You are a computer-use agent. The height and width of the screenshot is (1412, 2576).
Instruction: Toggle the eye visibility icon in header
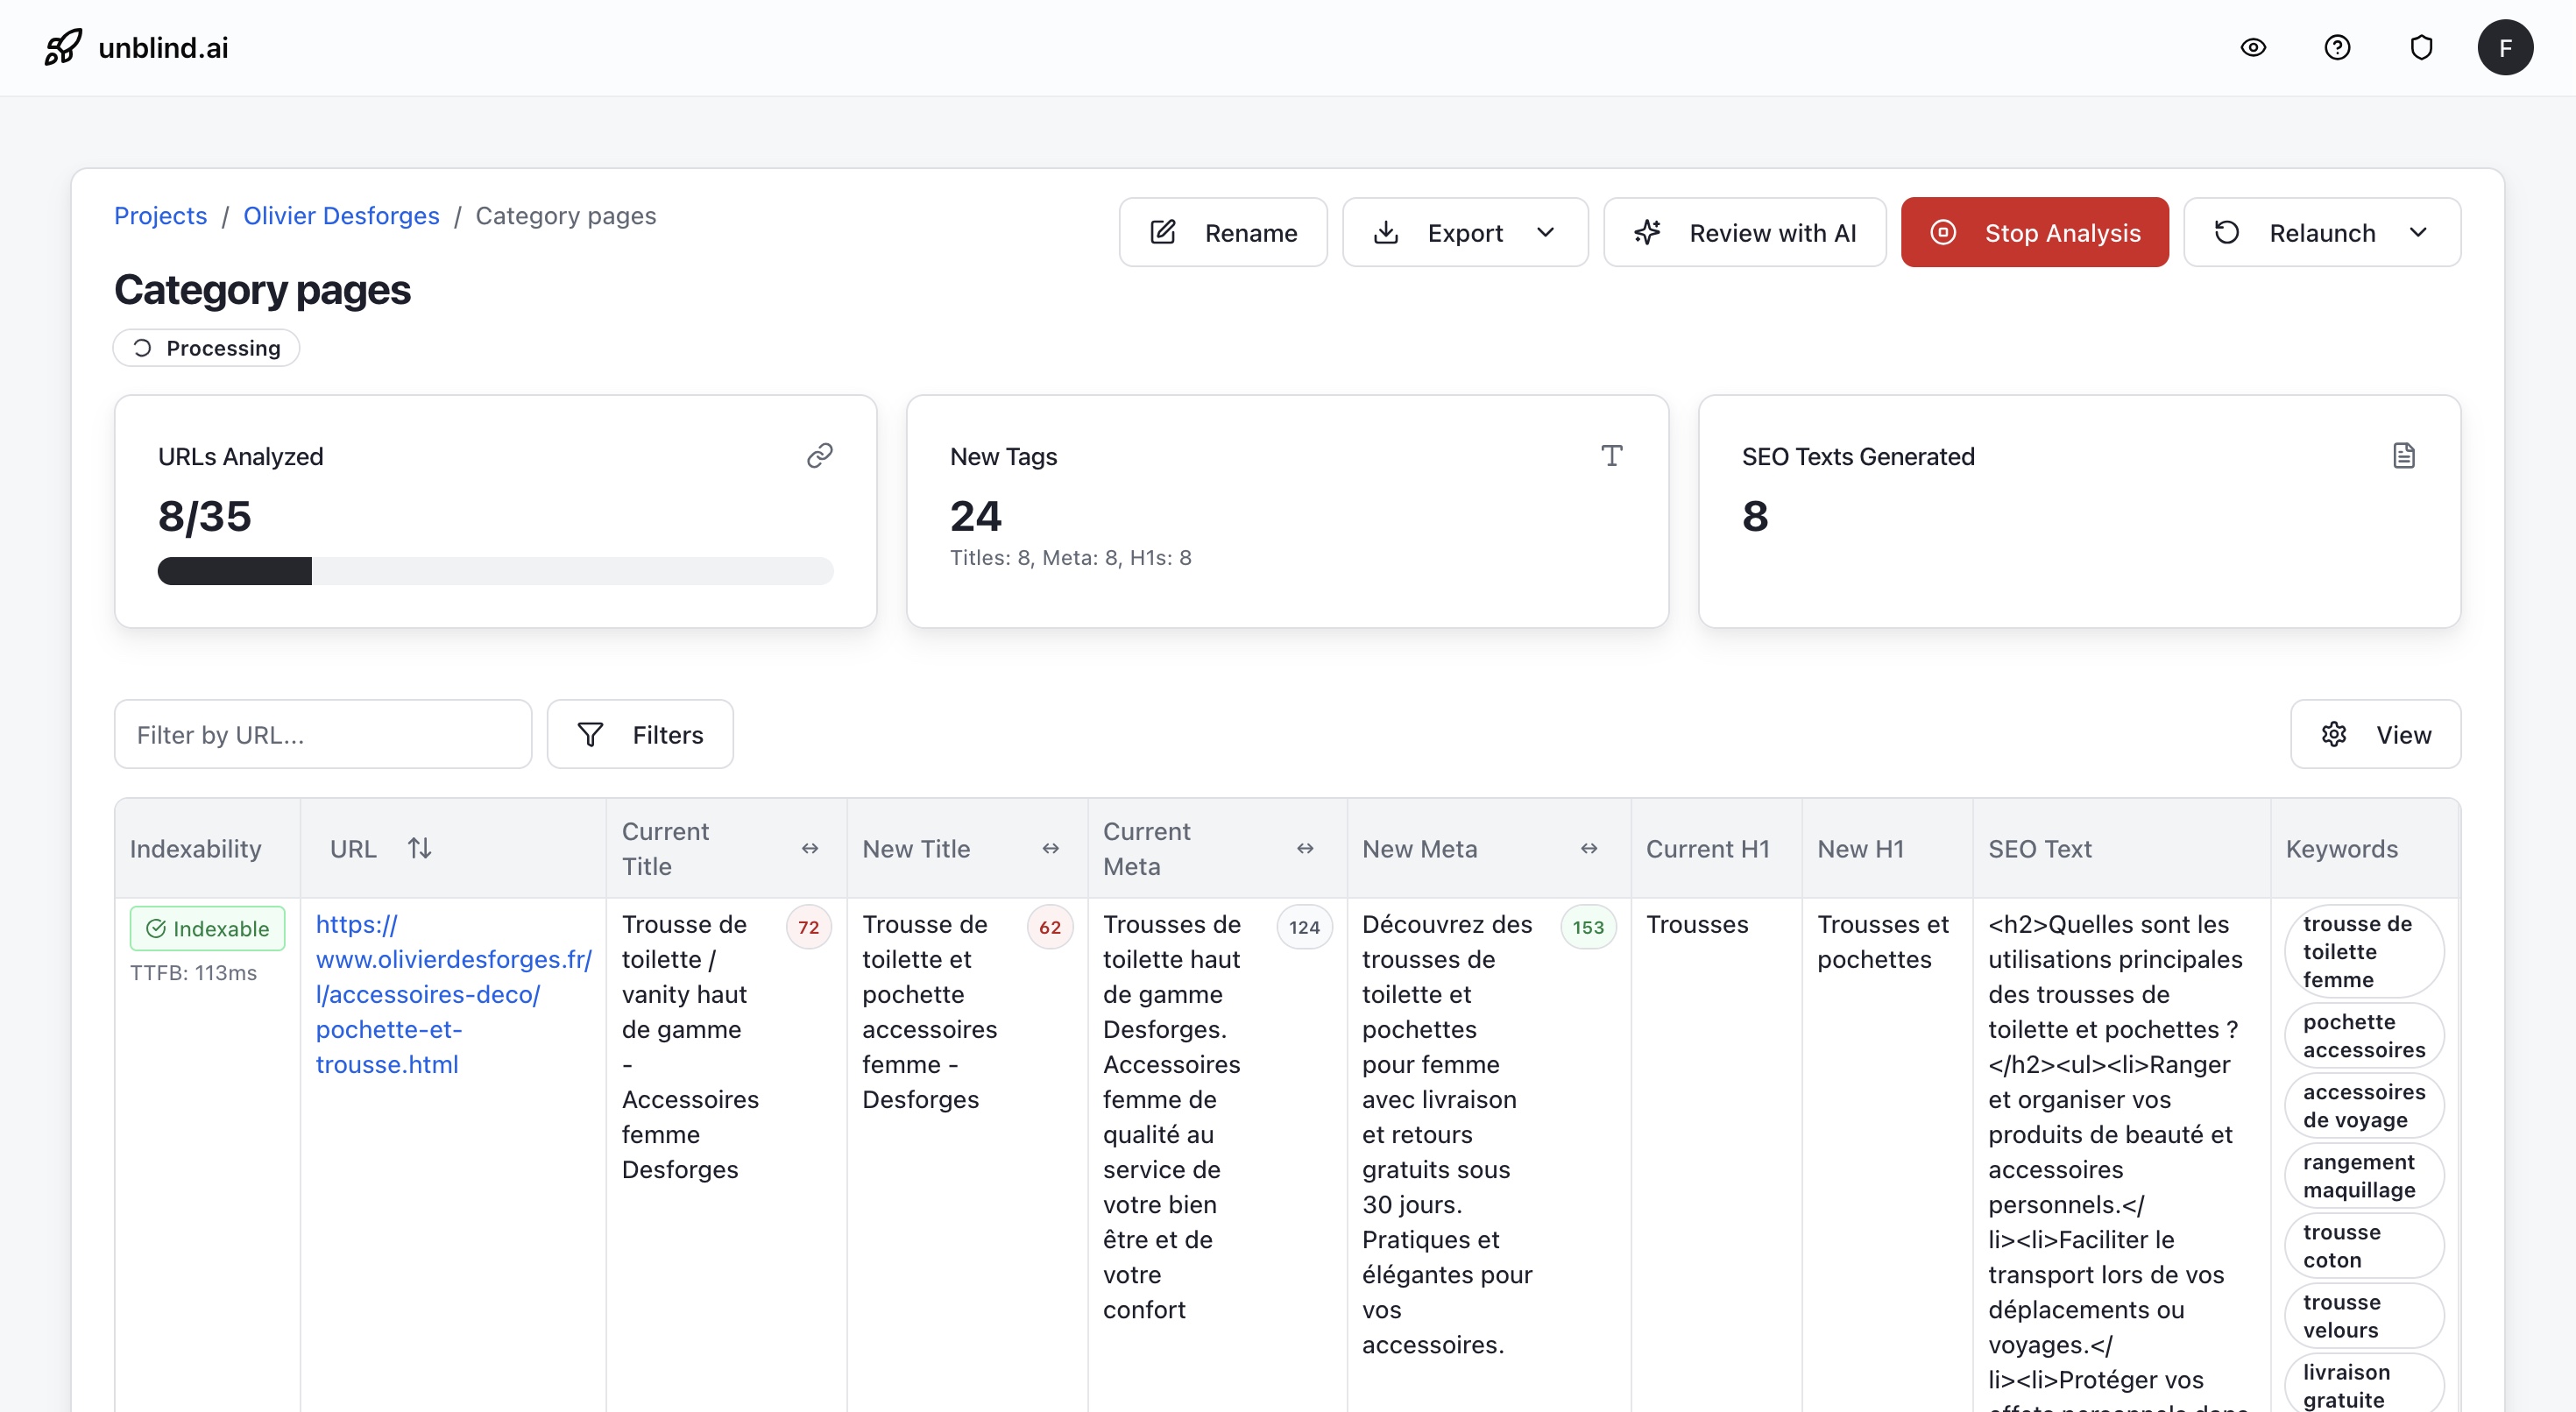pos(2253,47)
